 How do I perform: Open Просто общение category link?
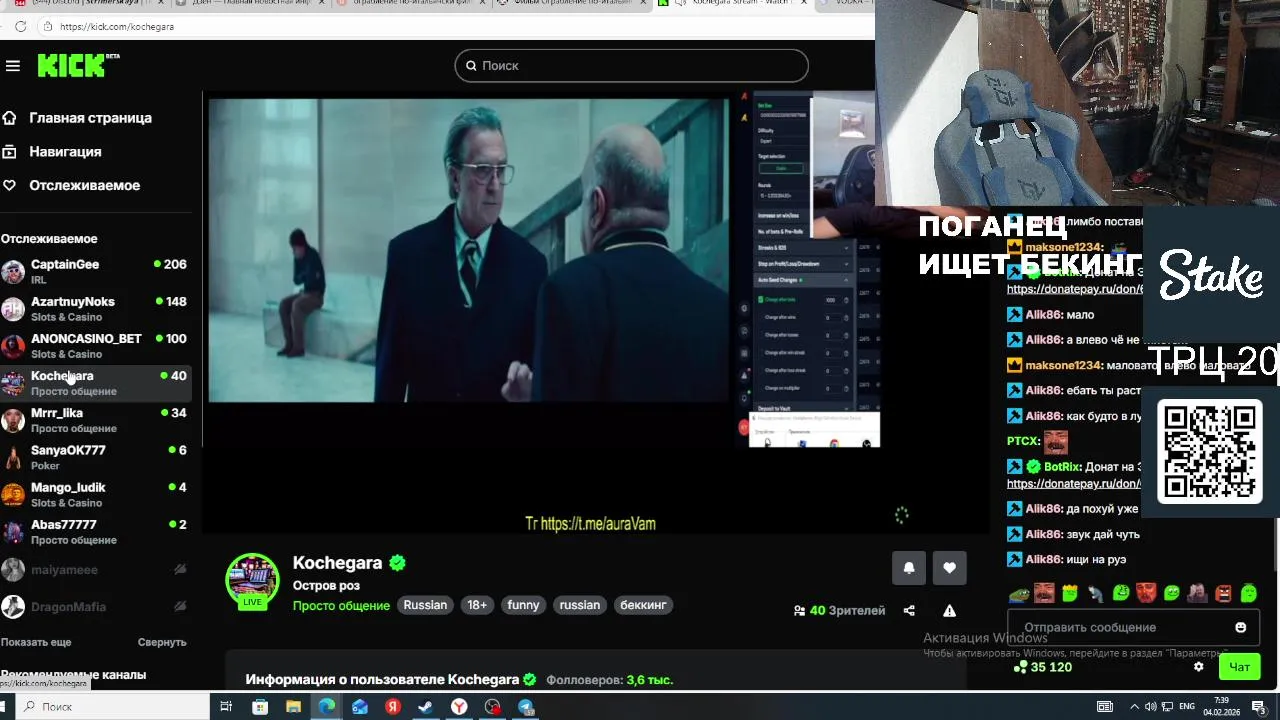point(341,605)
